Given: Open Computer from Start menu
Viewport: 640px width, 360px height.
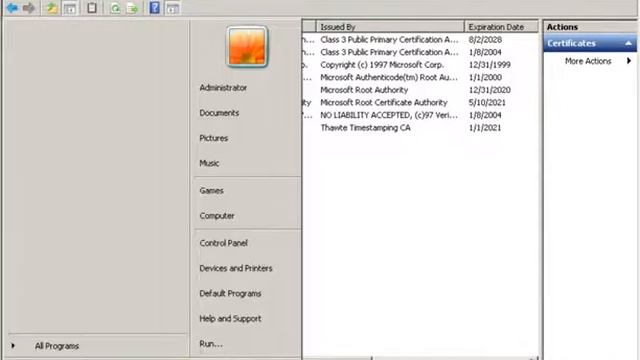Looking at the screenshot, I should 217,216.
